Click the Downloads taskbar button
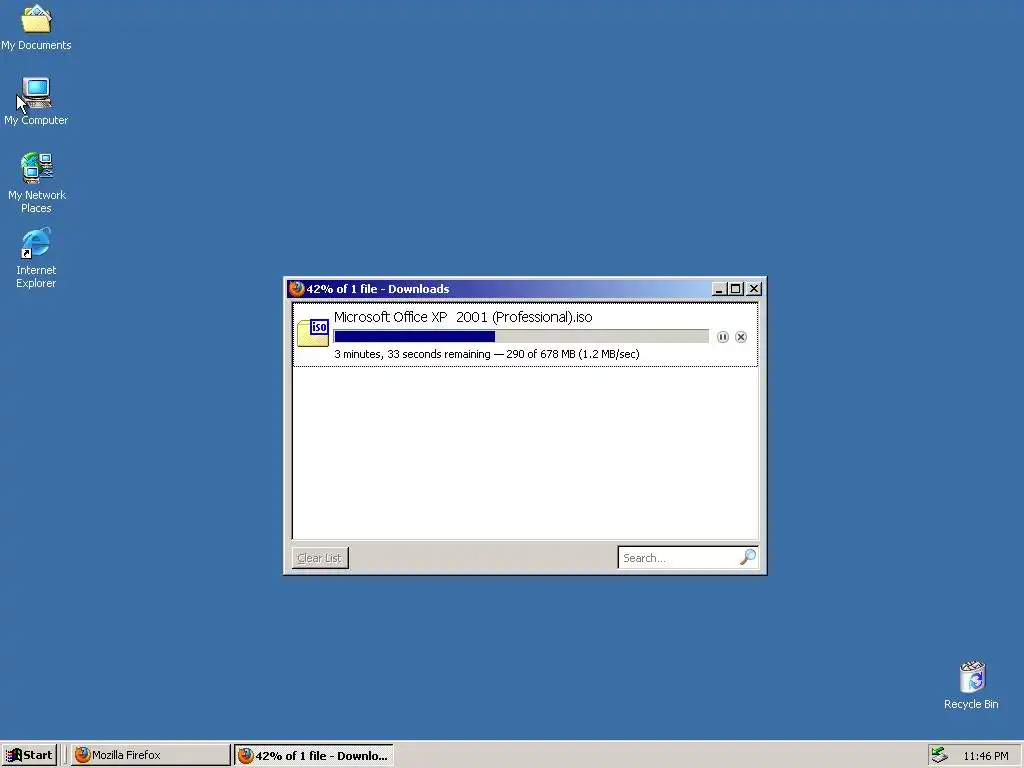The height and width of the screenshot is (768, 1024). click(x=314, y=756)
